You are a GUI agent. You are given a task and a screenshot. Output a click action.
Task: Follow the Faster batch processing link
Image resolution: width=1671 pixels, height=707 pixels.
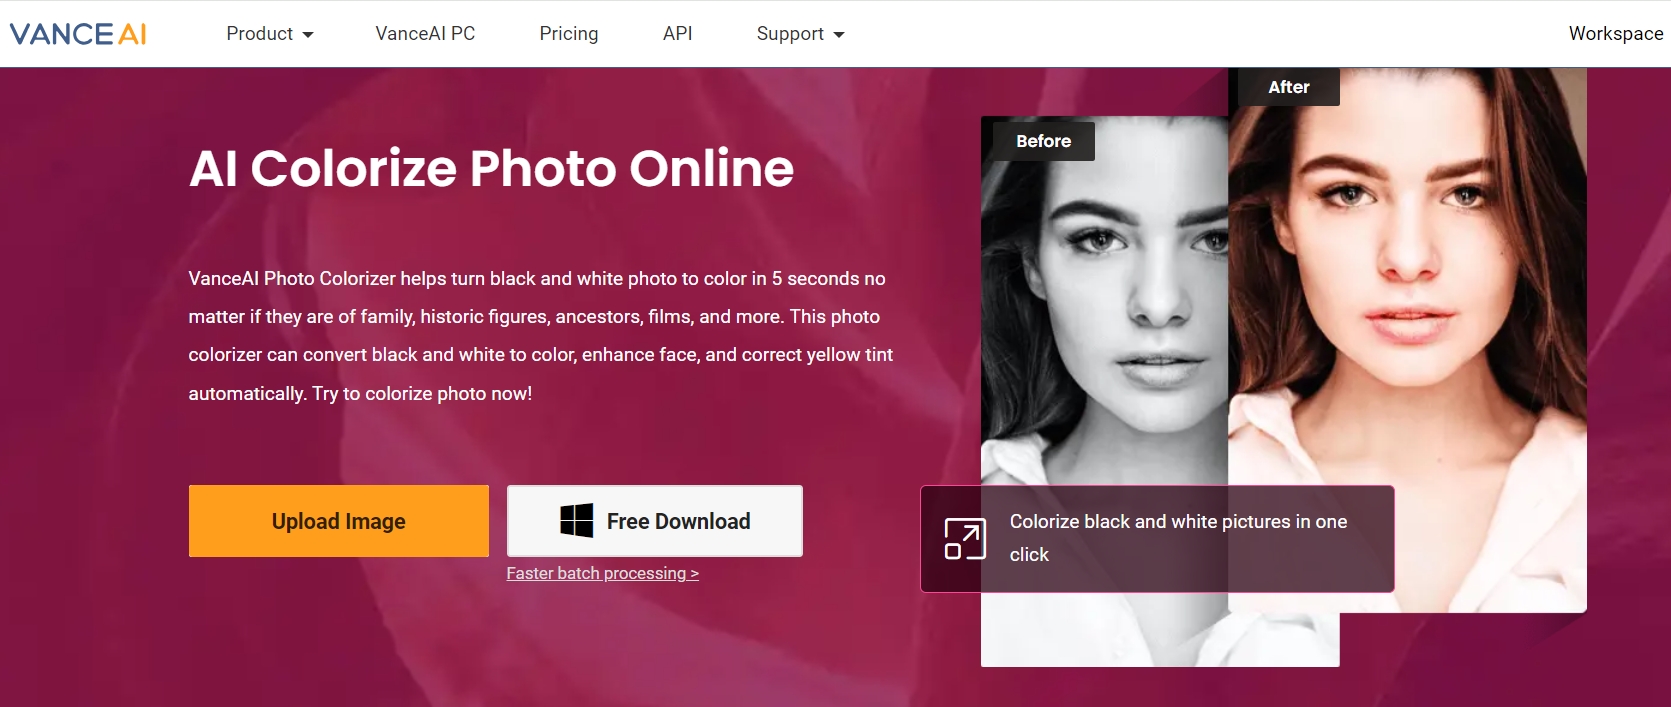point(602,573)
